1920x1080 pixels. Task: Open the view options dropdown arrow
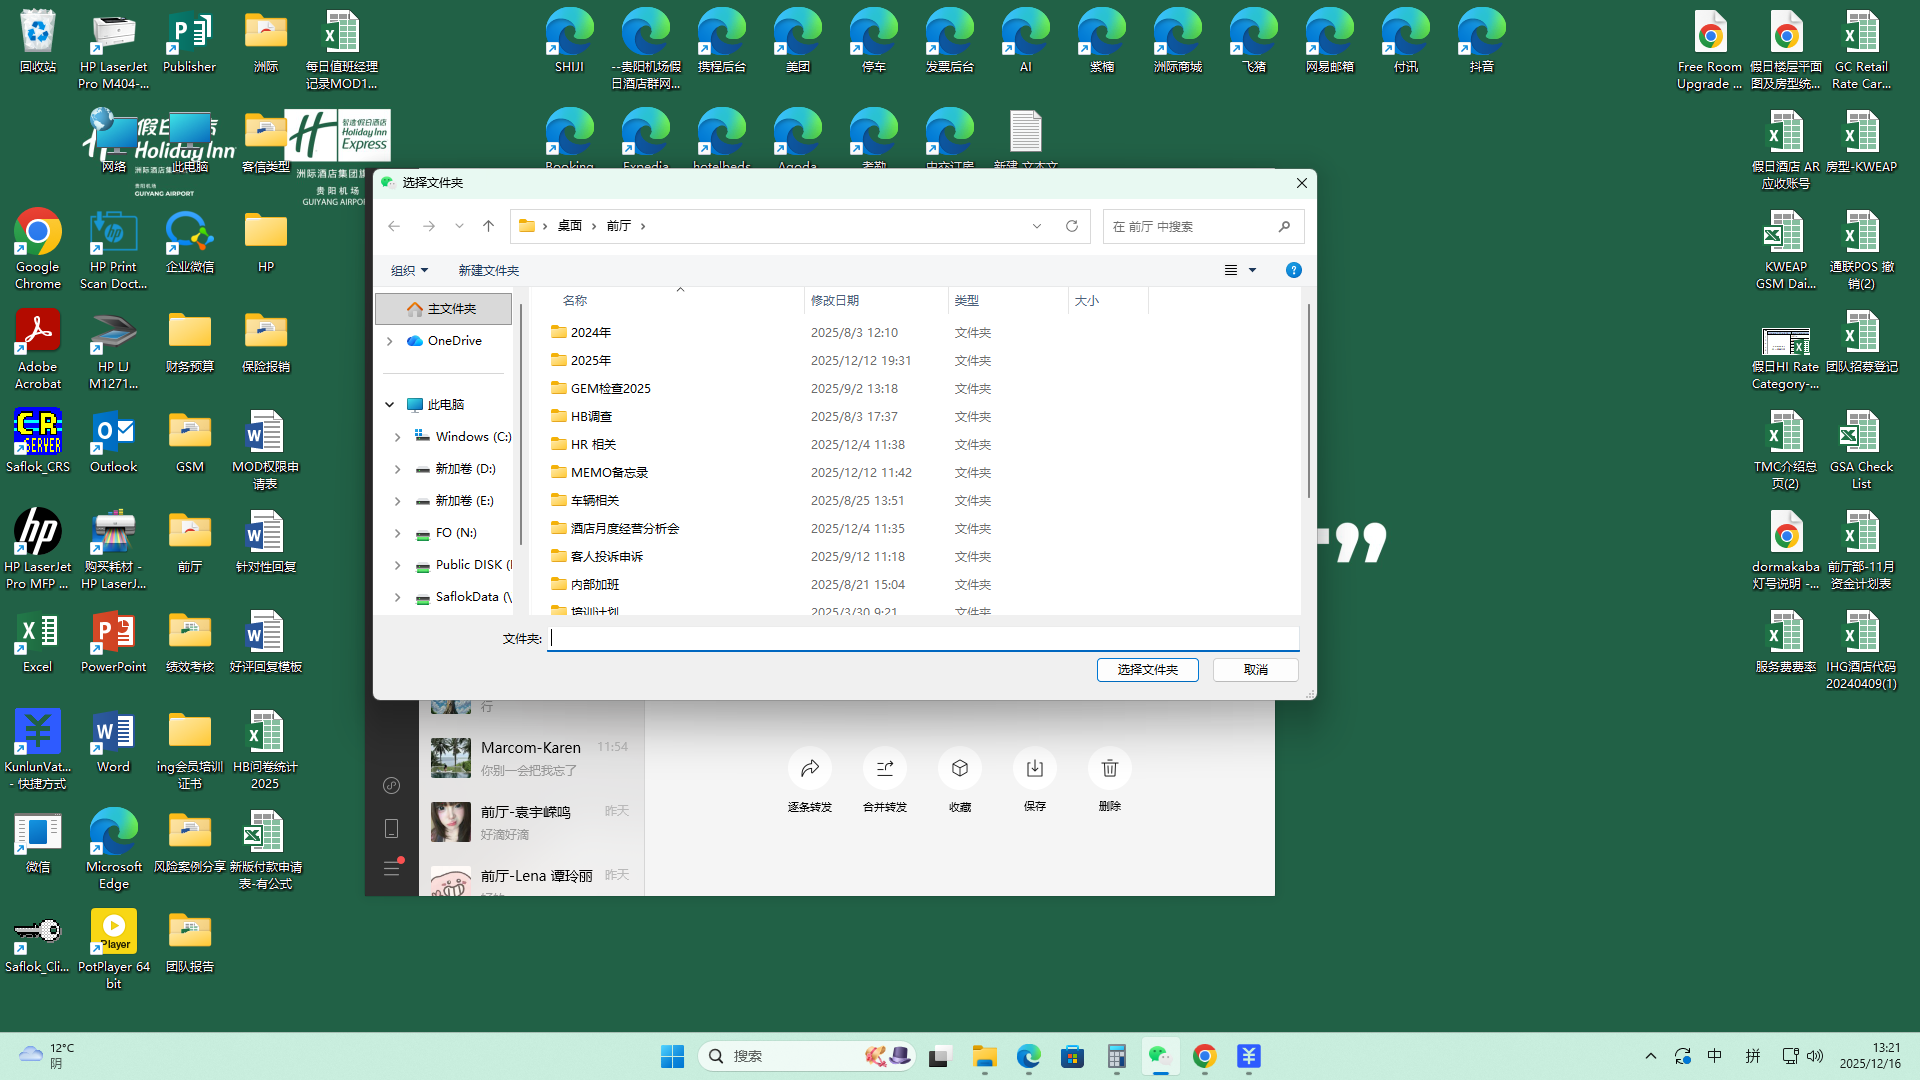point(1252,270)
